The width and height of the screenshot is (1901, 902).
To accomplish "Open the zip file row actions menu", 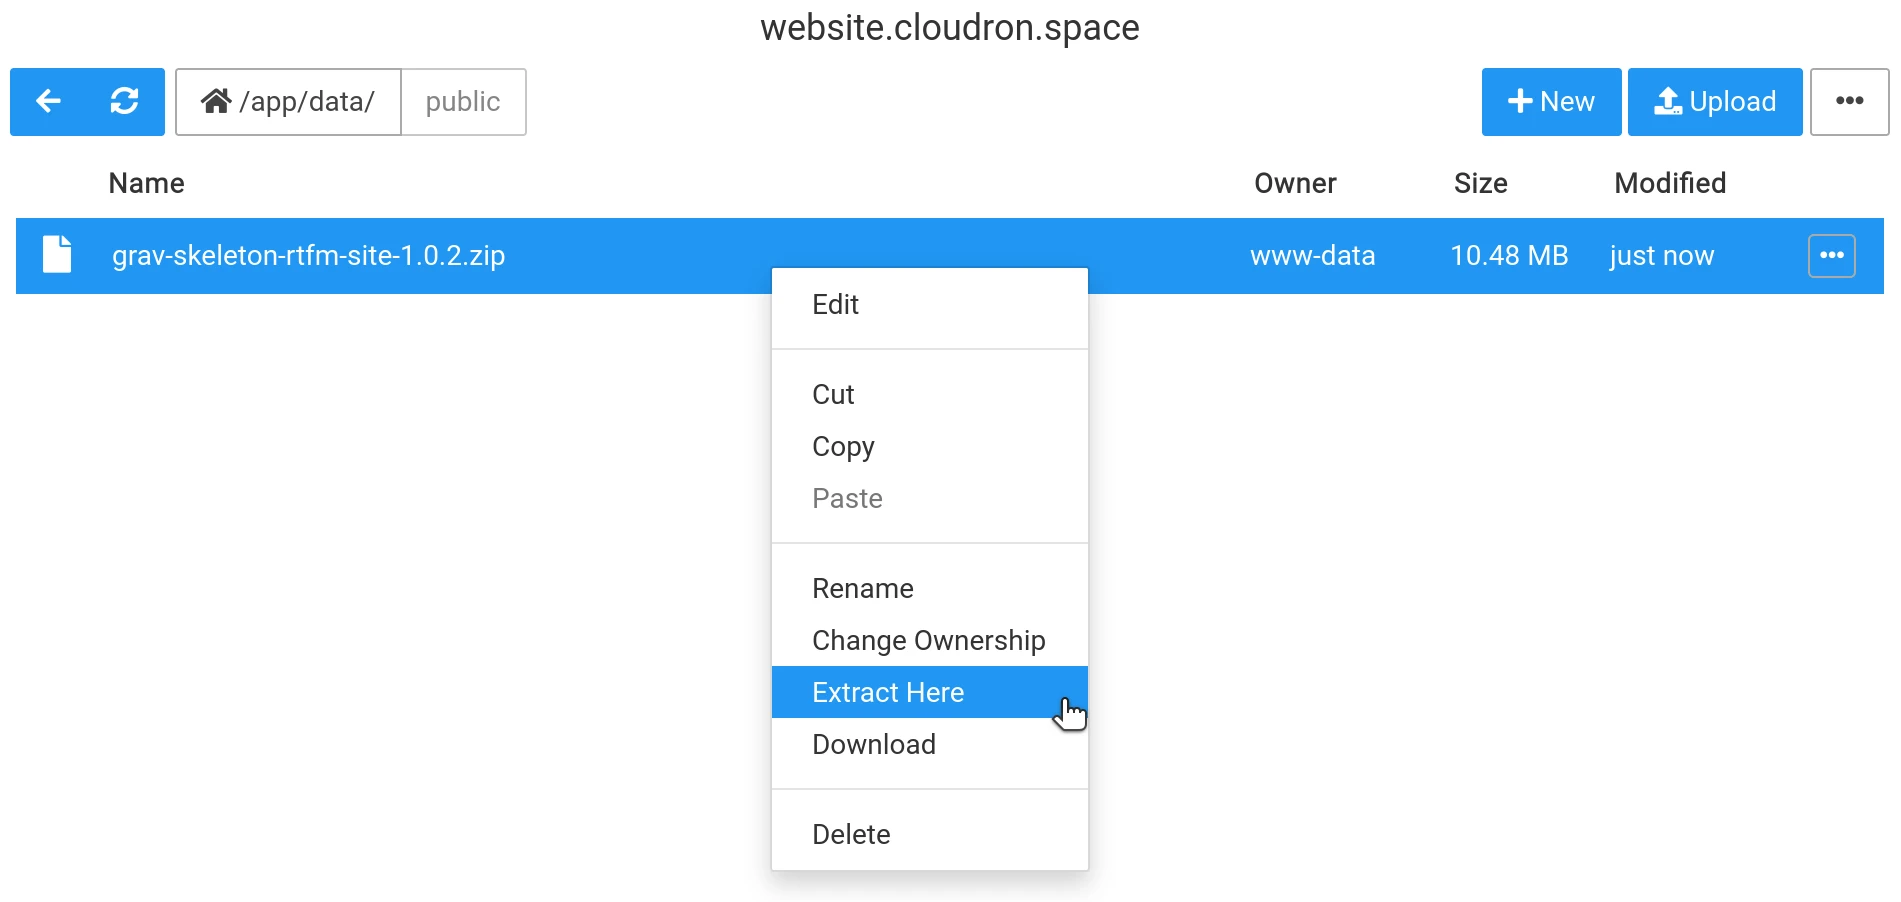I will click(1831, 255).
